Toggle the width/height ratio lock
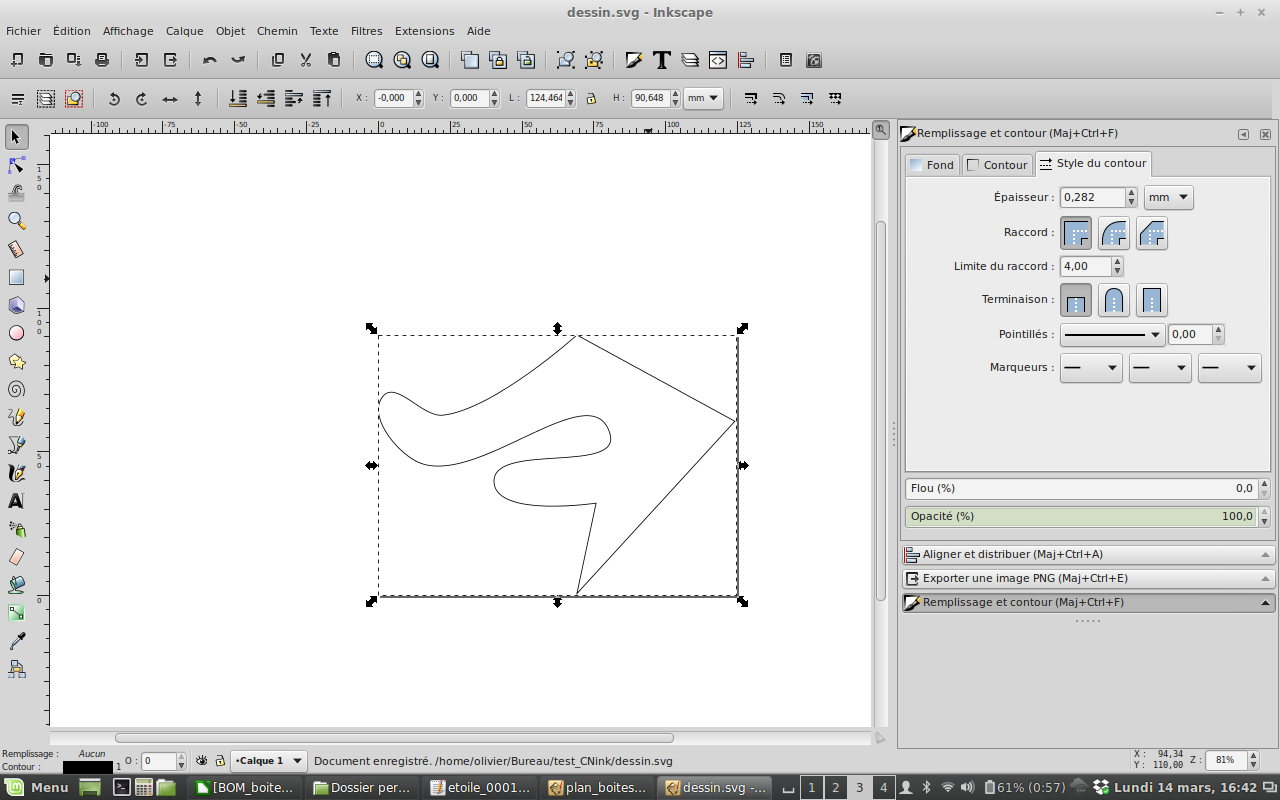Screen dimensions: 1280x800 click(x=591, y=98)
